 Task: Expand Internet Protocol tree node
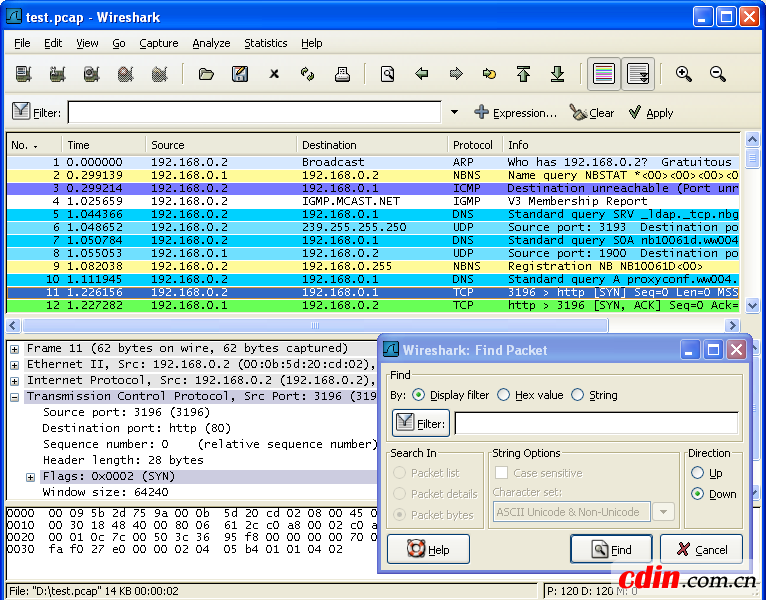pos(15,381)
